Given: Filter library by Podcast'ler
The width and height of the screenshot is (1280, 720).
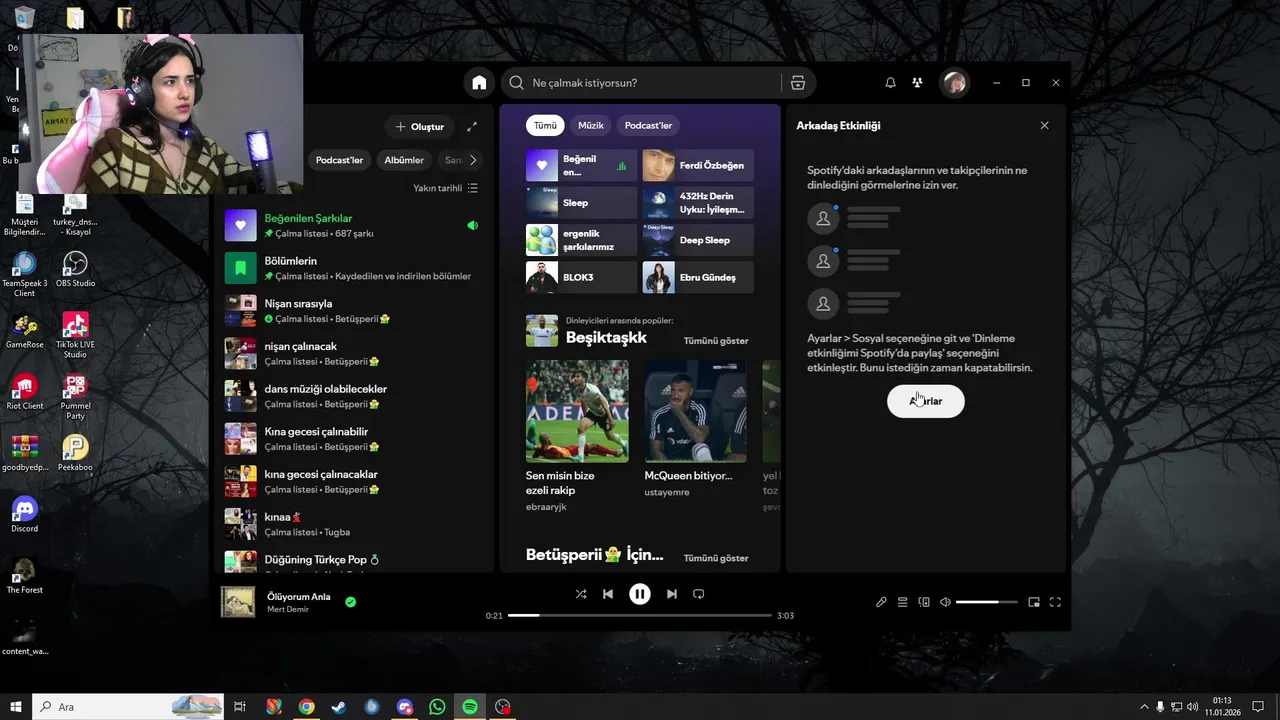Looking at the screenshot, I should click(x=339, y=160).
